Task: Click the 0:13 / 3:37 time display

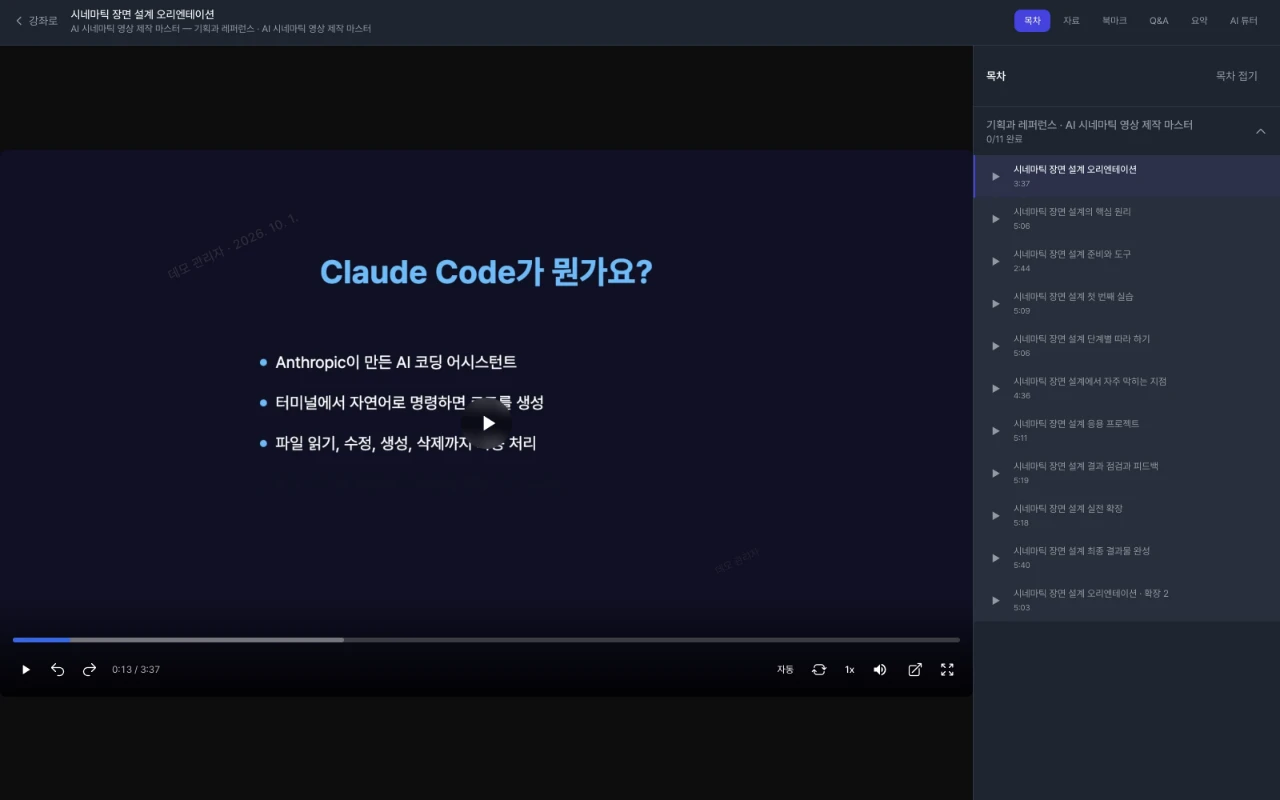Action: 136,670
